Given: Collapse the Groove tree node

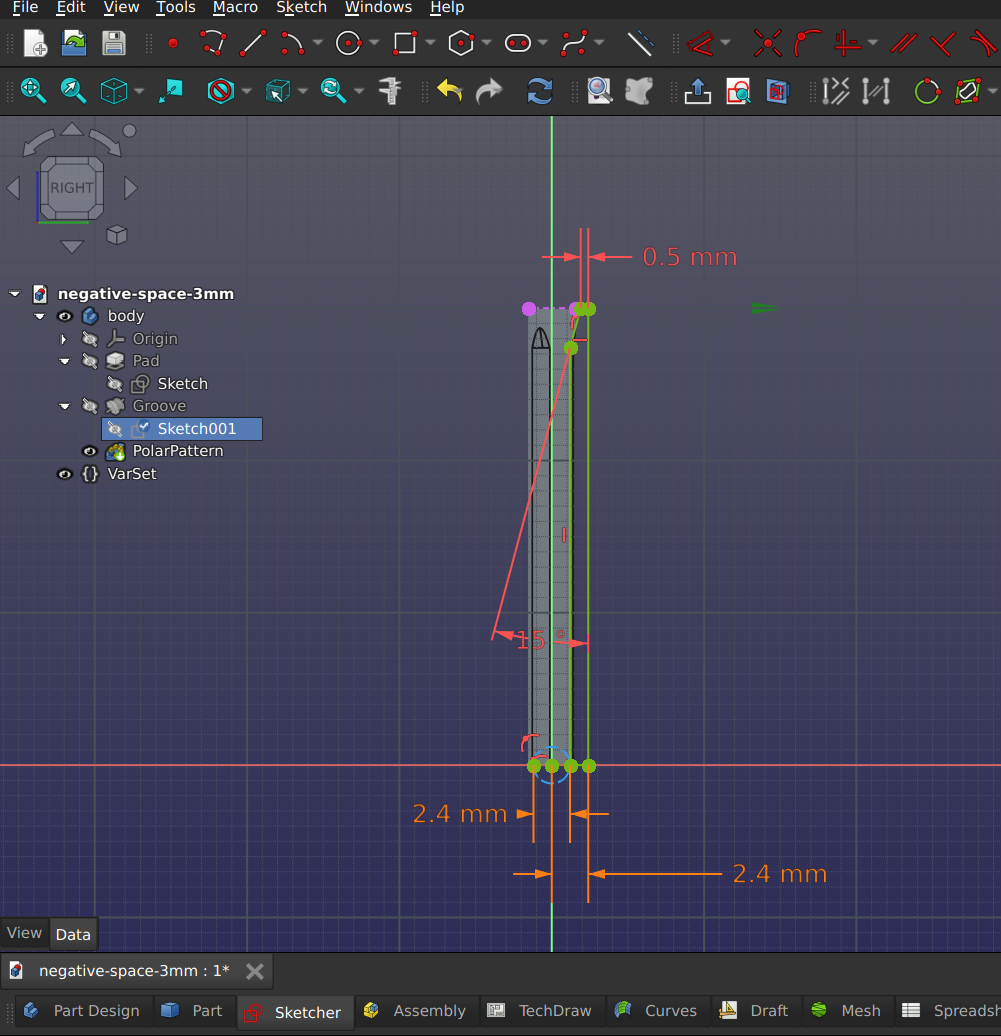Looking at the screenshot, I should (64, 406).
